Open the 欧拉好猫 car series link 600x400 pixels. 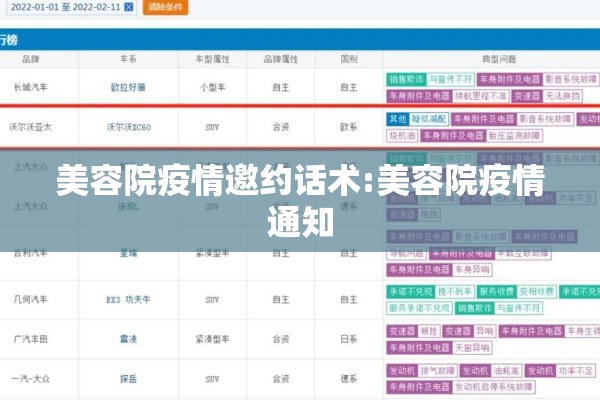pos(128,87)
